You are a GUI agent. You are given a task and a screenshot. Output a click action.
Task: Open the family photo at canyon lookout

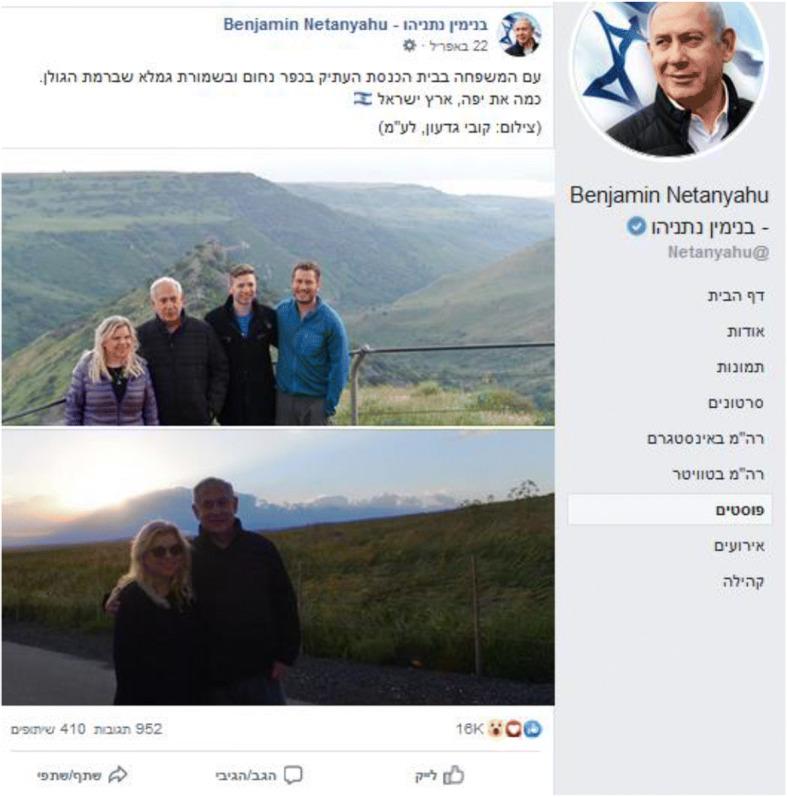coord(278,298)
